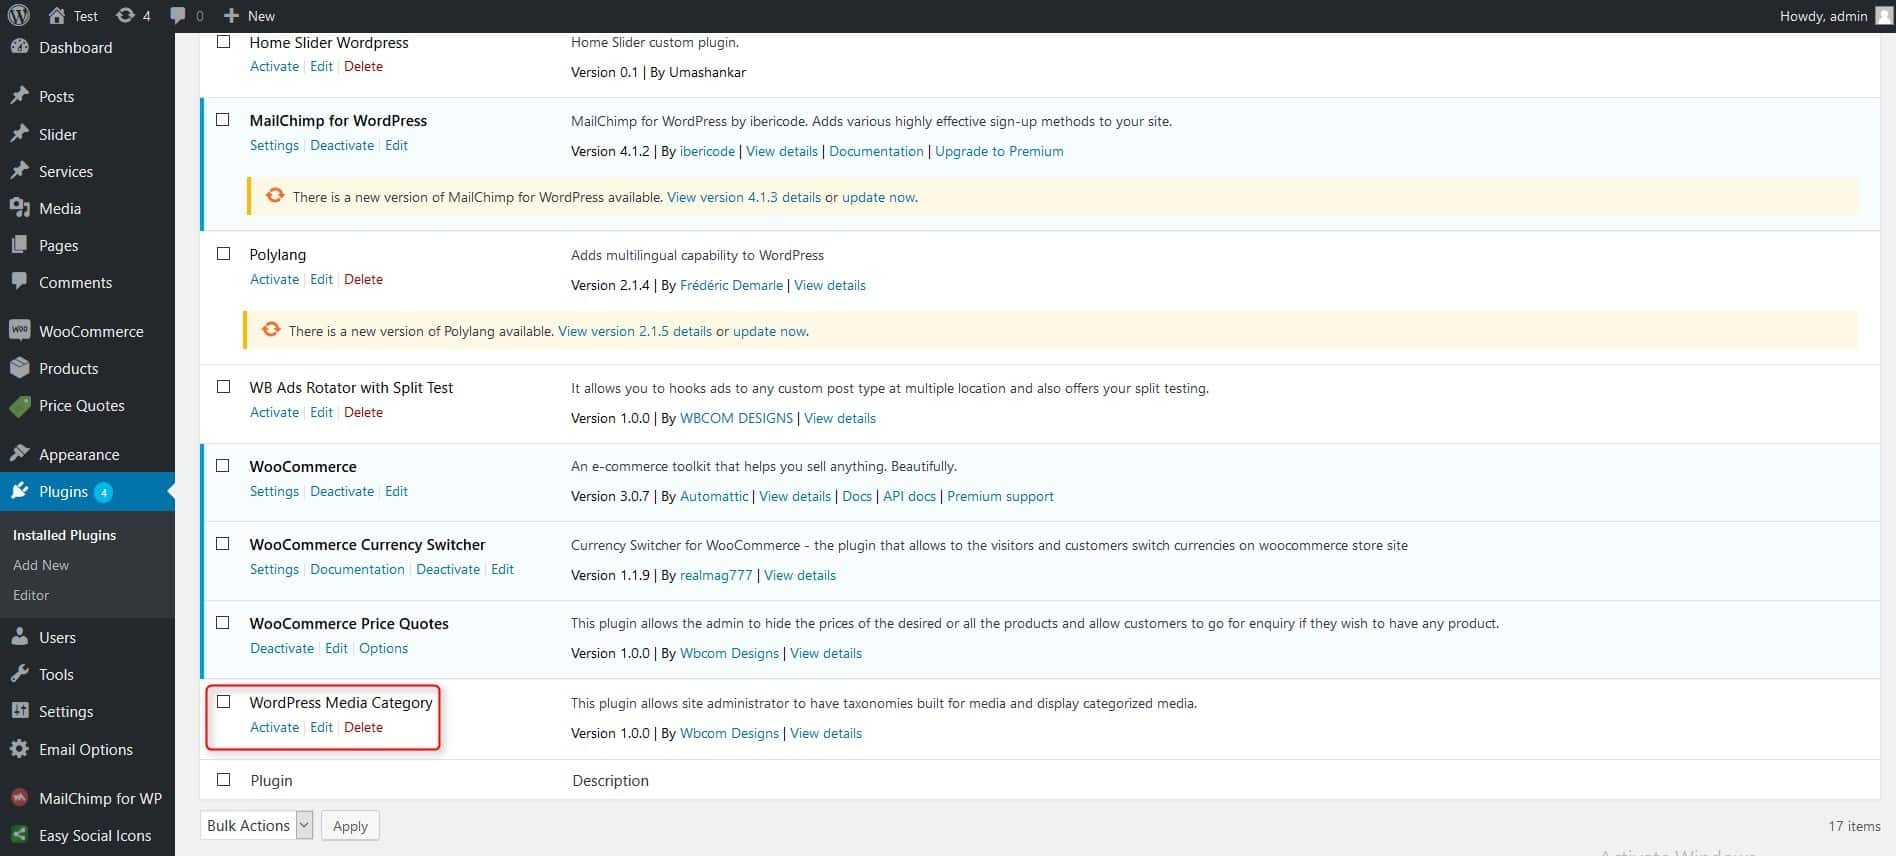The image size is (1896, 856).
Task: Click the Products box icon
Action: tap(19, 368)
